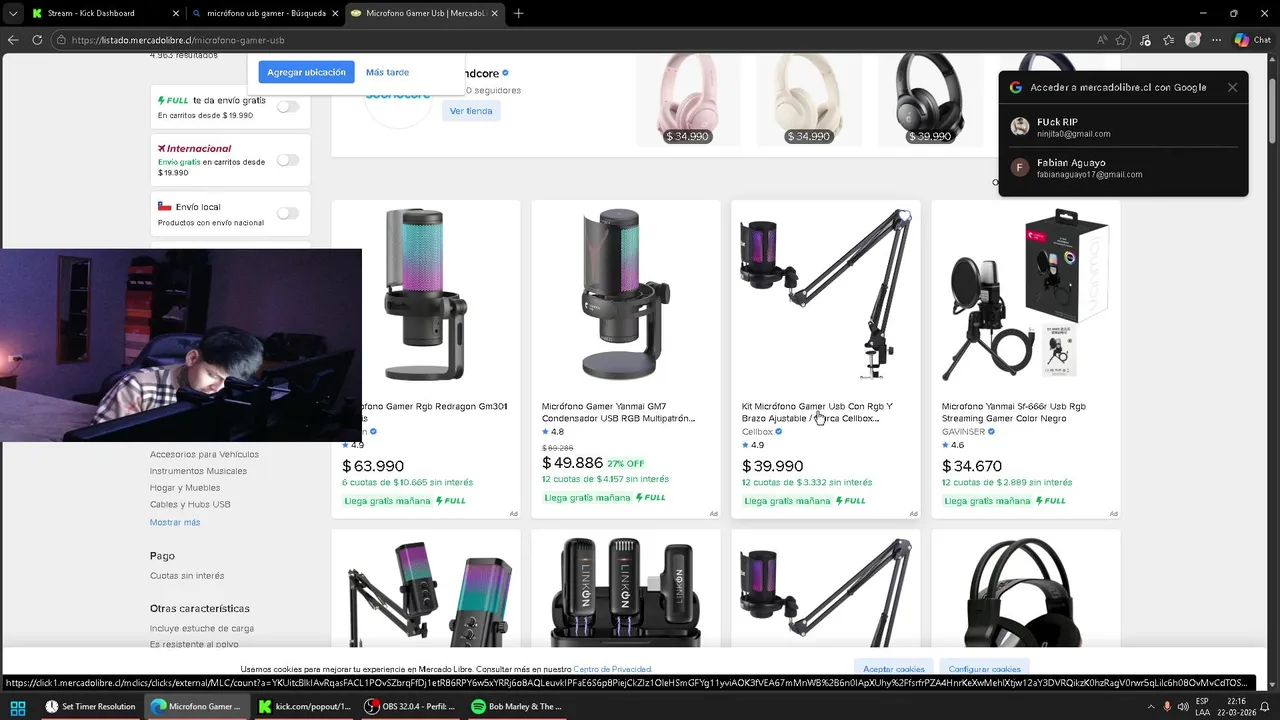Screen dimensions: 1280x720
Task: Open Microfono Yanmai Sf-666r product title
Action: pyautogui.click(x=1013, y=412)
